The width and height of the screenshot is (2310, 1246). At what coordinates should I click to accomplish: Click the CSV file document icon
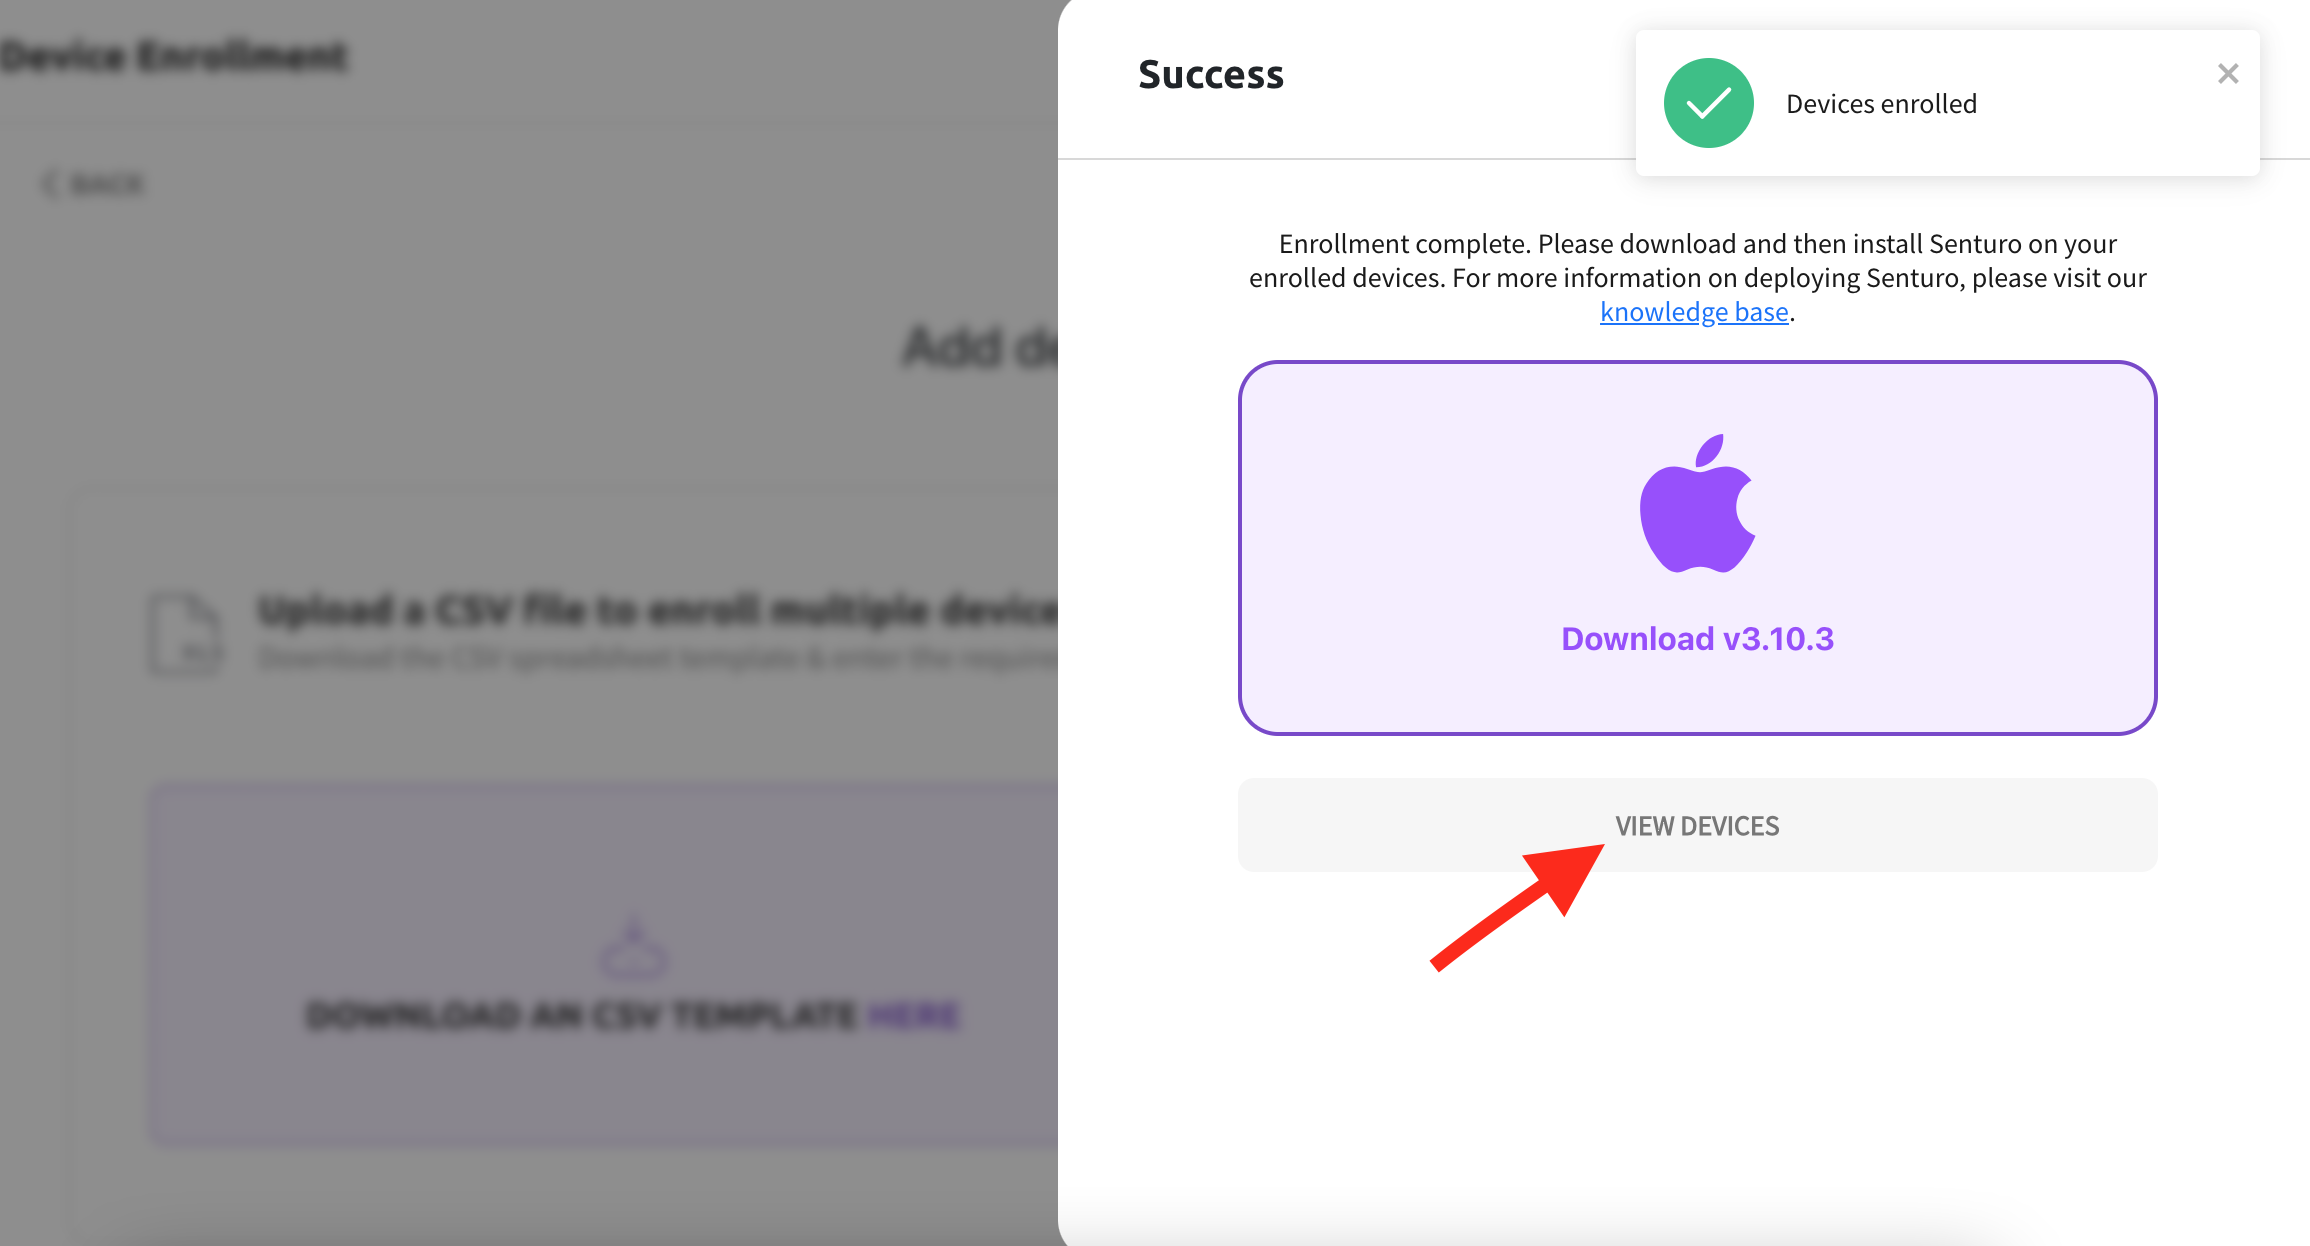coord(186,634)
